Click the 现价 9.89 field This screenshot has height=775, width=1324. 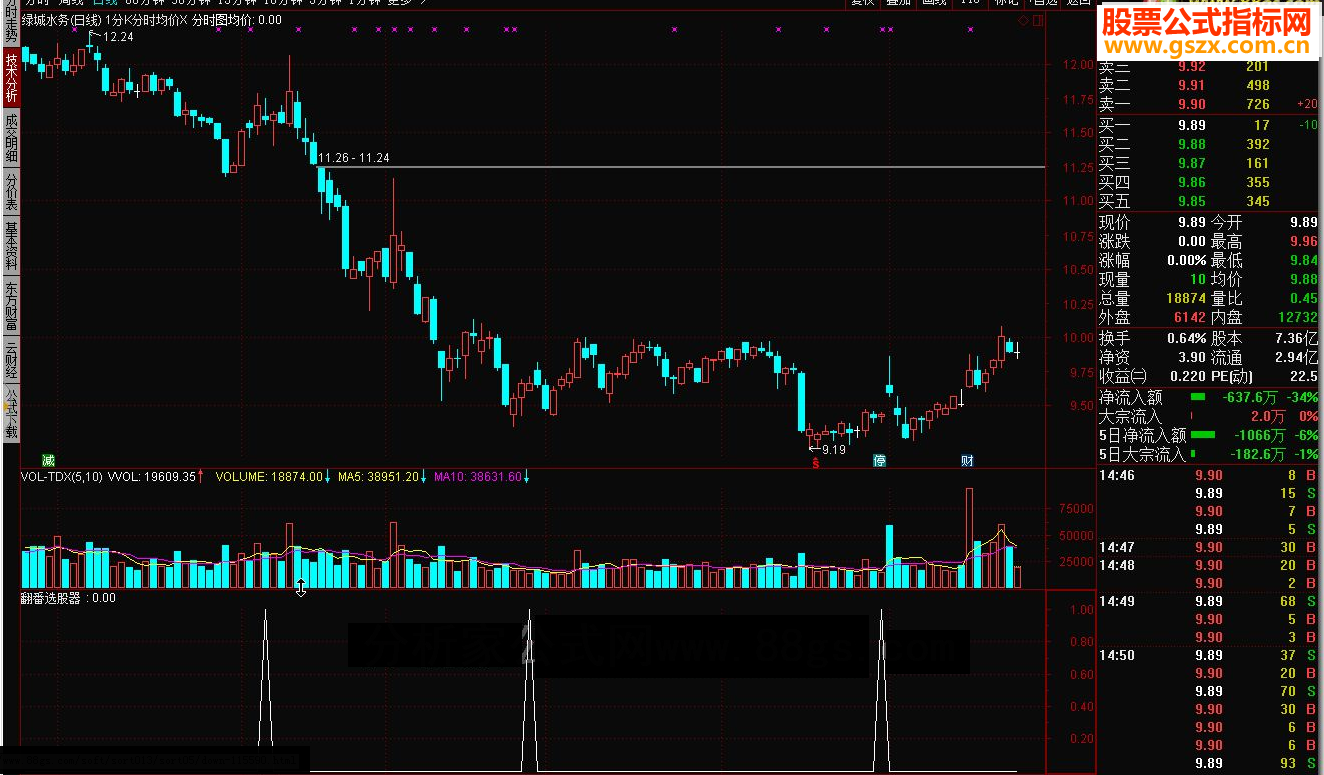click(x=1153, y=222)
